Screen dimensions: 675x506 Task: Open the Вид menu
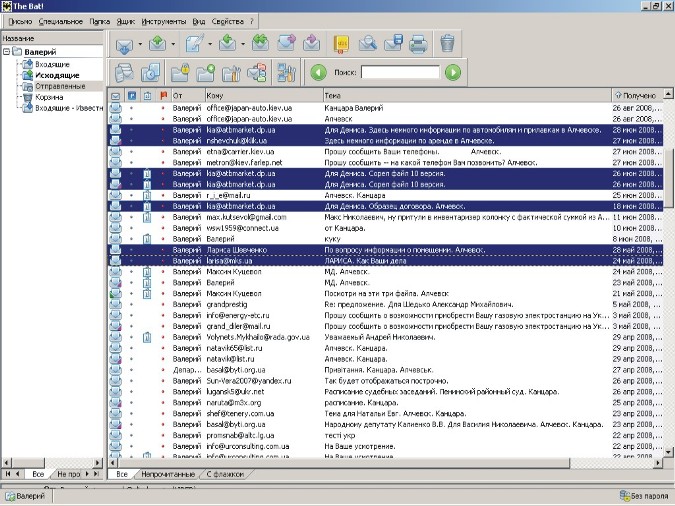coord(198,22)
